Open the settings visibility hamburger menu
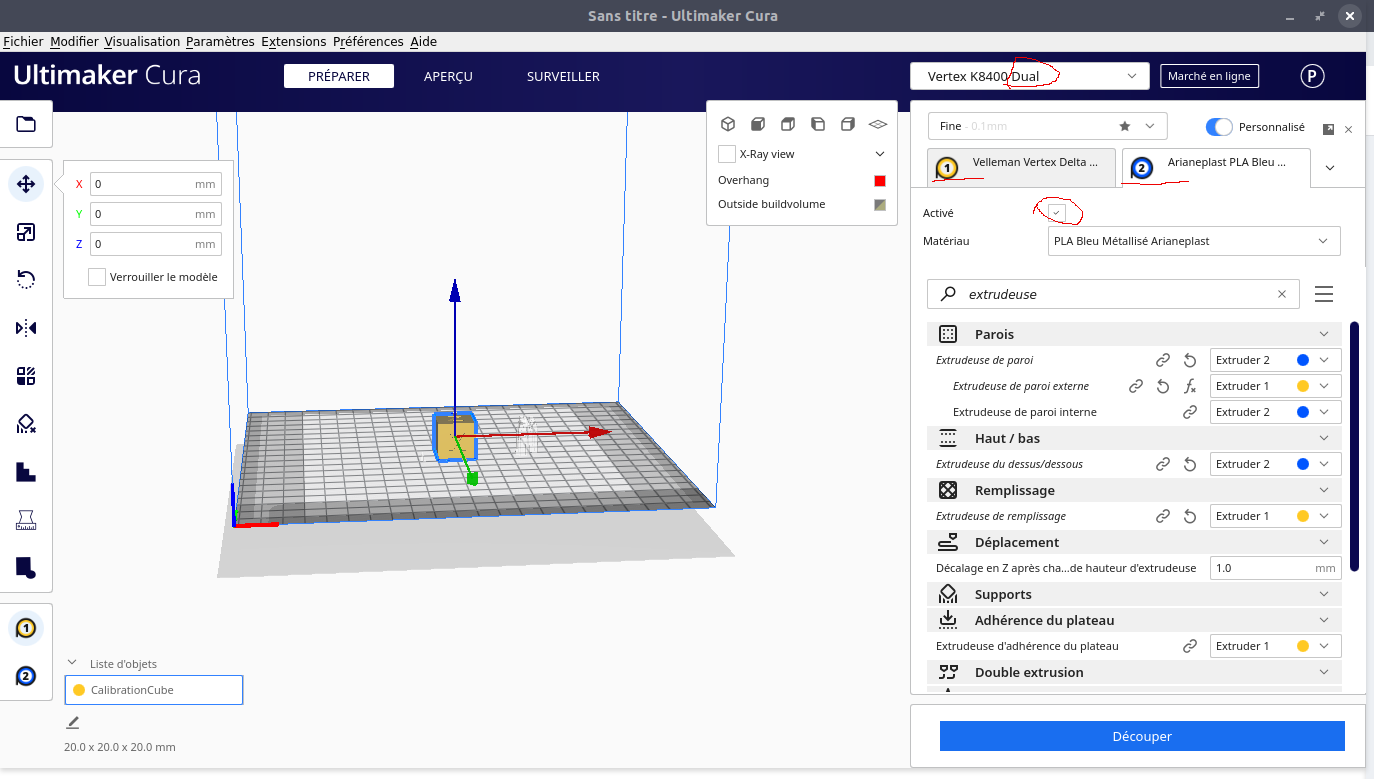The height and width of the screenshot is (779, 1374). click(1324, 294)
